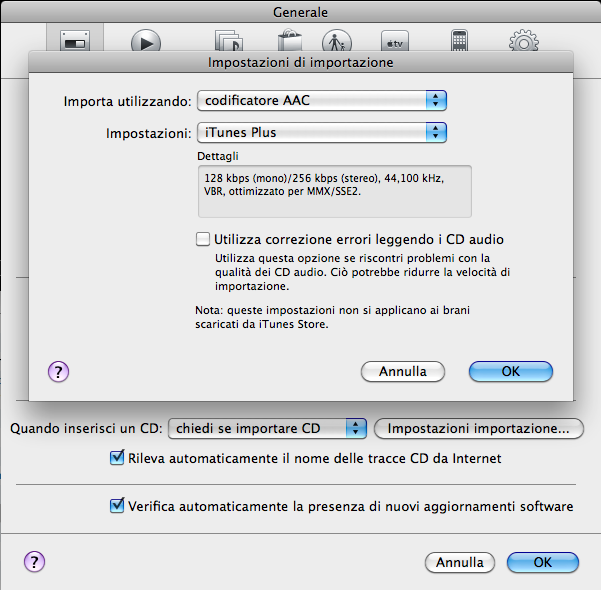Screen dimensions: 601x590
Task: Open the Playback preferences icon
Action: click(x=146, y=40)
